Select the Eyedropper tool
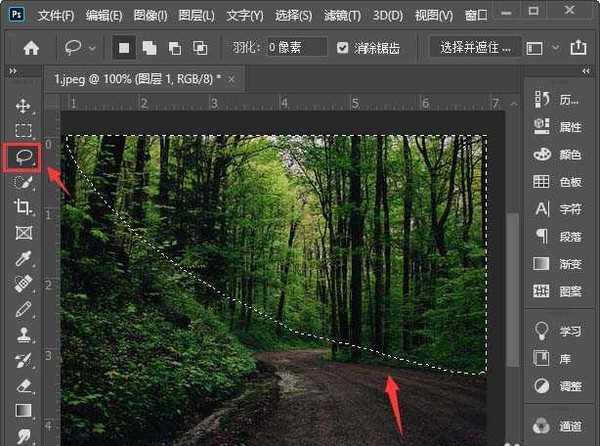Image resolution: width=600 pixels, height=446 pixels. coord(23,259)
